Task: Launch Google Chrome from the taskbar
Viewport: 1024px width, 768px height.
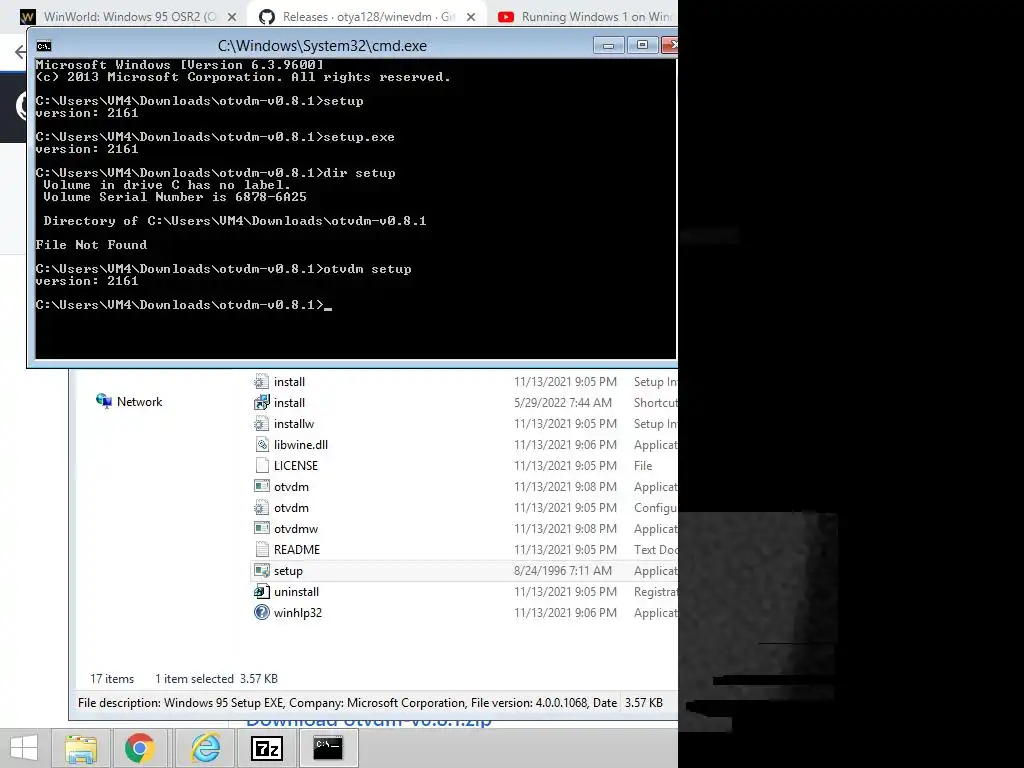Action: tap(140, 748)
